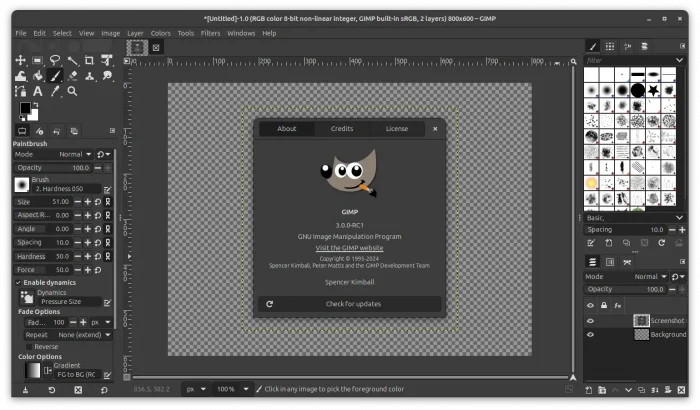This screenshot has width=700, height=410.
Task: Open brush picker via Hardness 050 thumbnail
Action: pyautogui.click(x=21, y=185)
